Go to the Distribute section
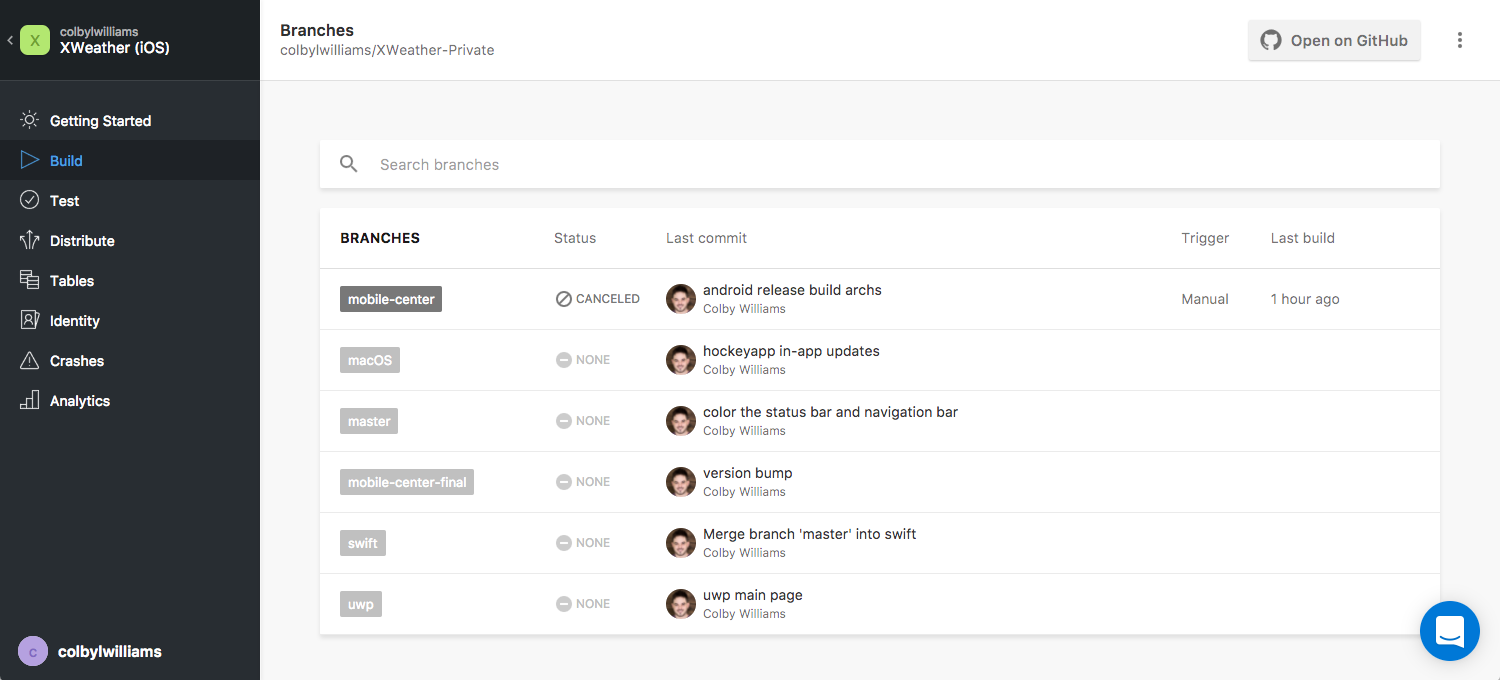 tap(130, 240)
